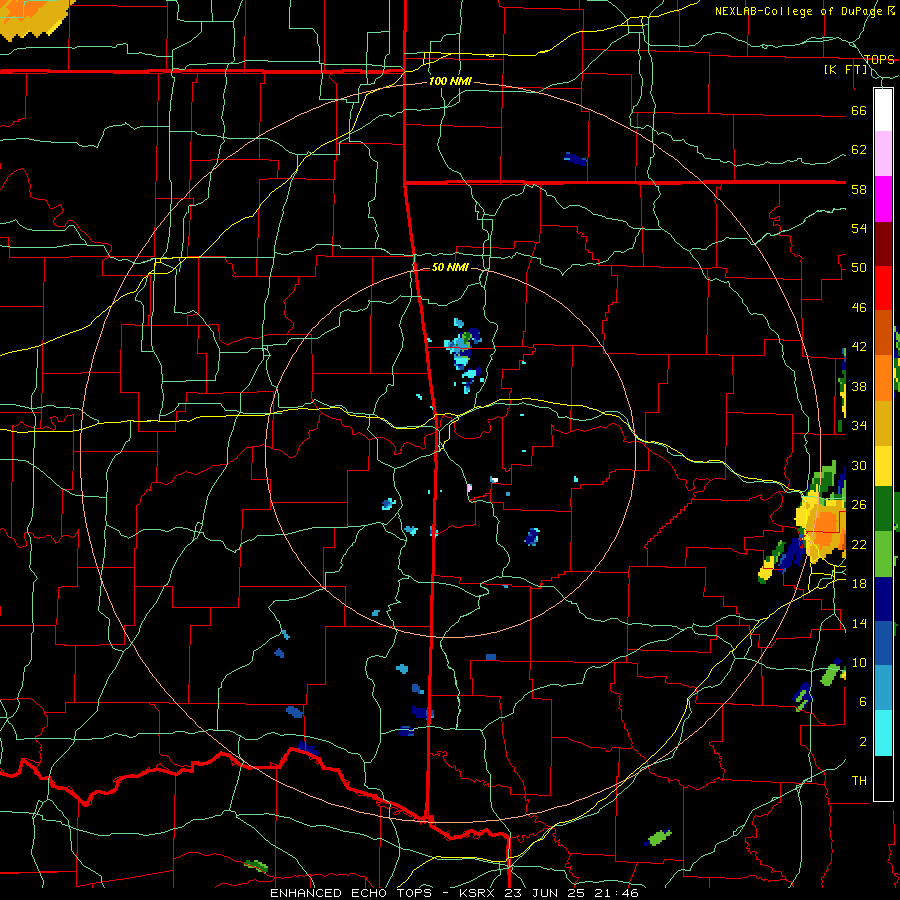900x900 pixels.
Task: Click the navy blue legend swatch
Action: [x=883, y=599]
